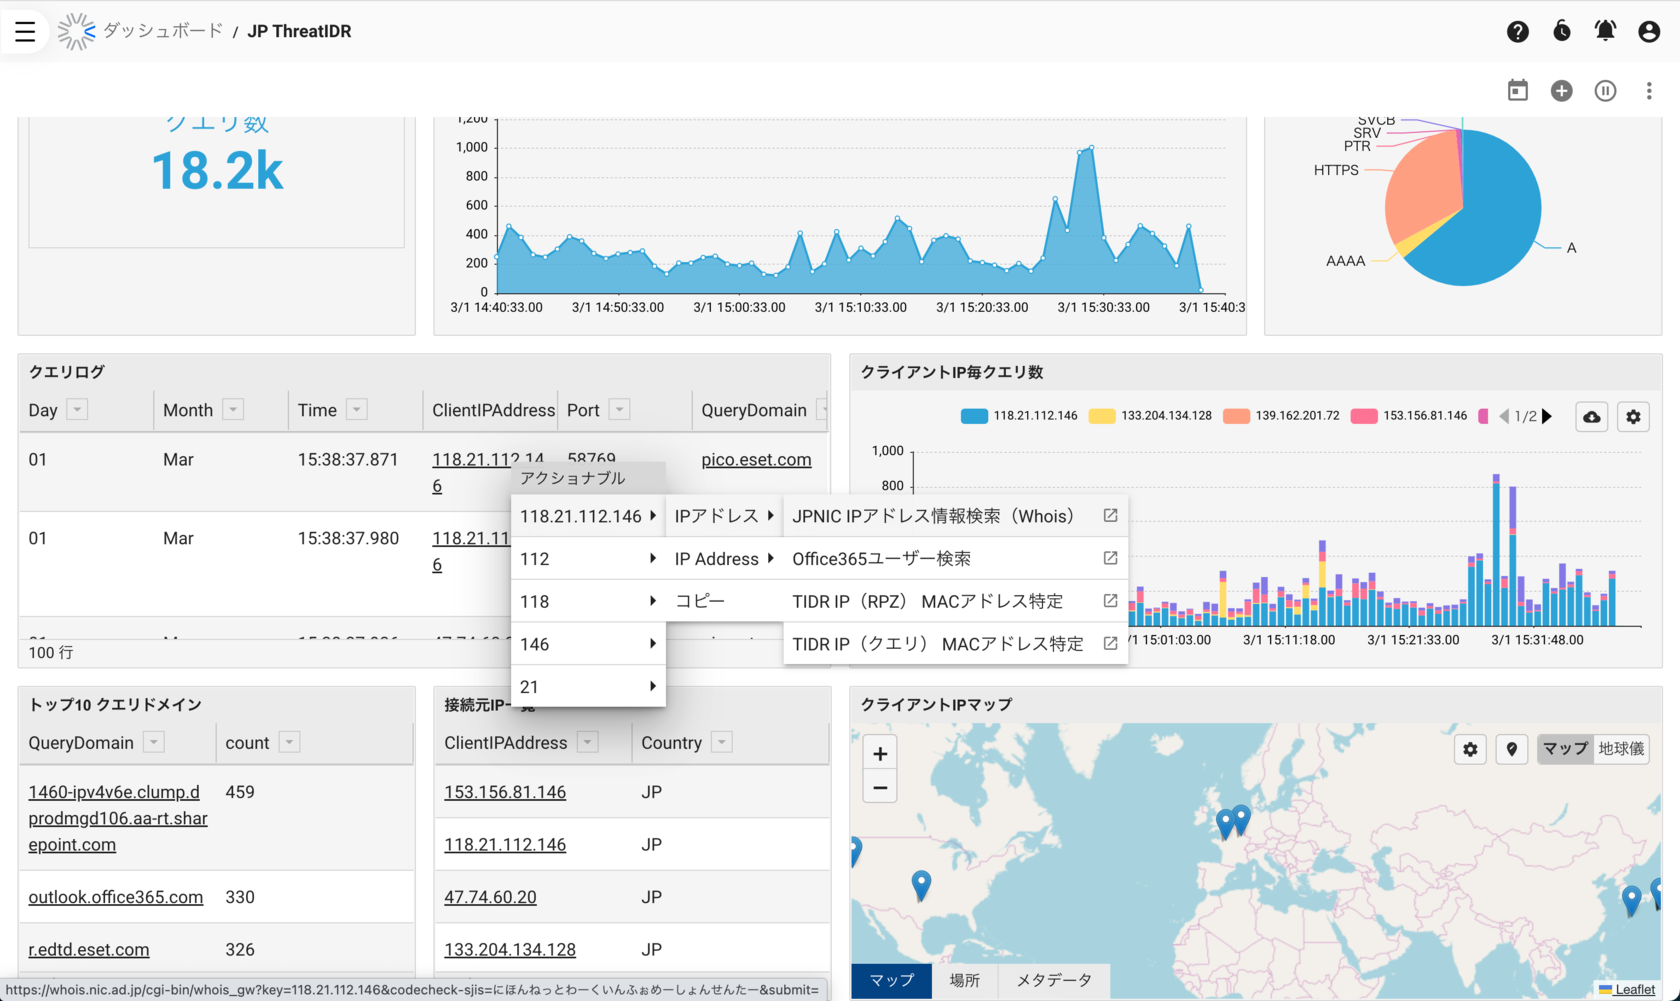Screen dimensions: 1680x1001
Task: Click the 18.2k query count value
Action: point(217,171)
